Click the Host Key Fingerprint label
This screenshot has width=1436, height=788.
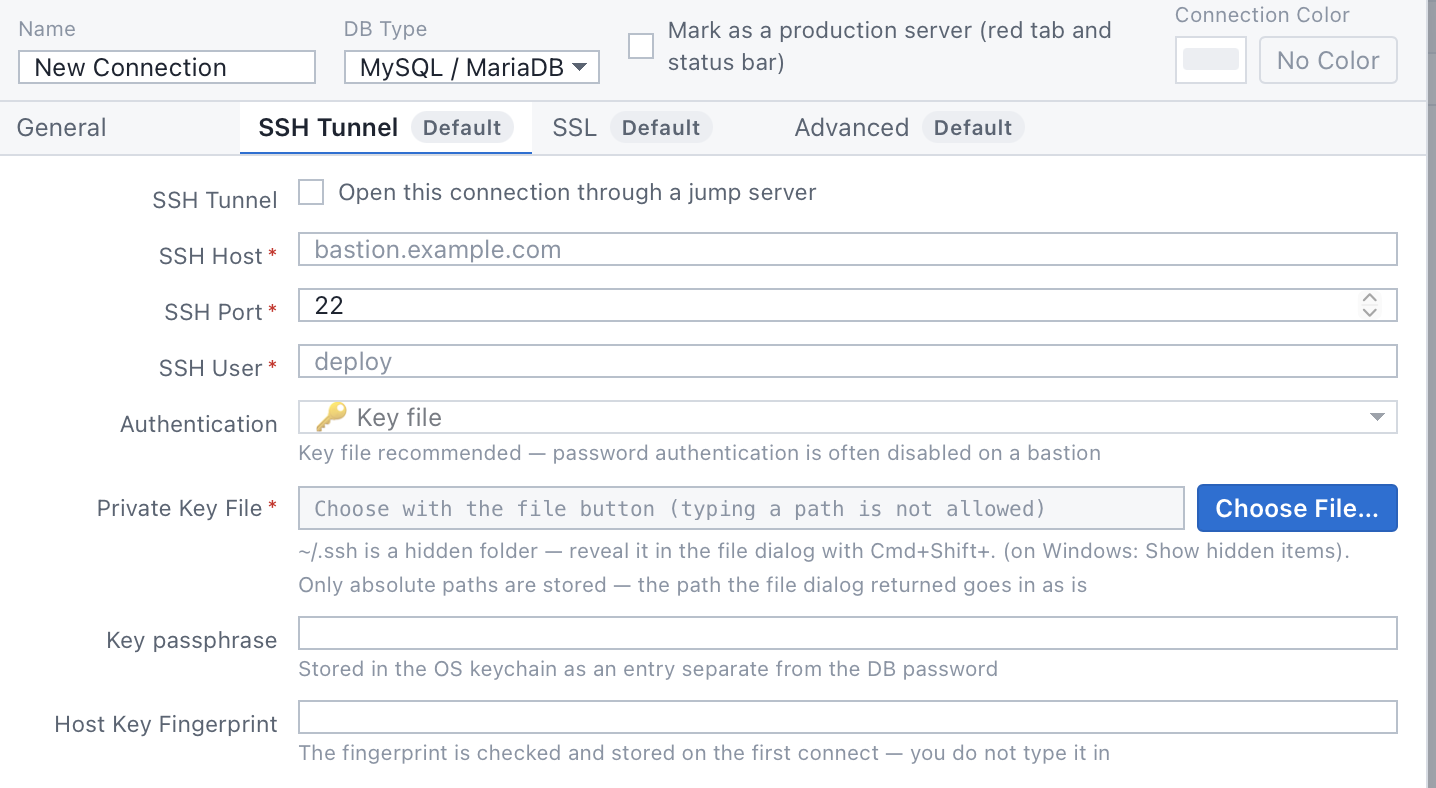tap(166, 724)
